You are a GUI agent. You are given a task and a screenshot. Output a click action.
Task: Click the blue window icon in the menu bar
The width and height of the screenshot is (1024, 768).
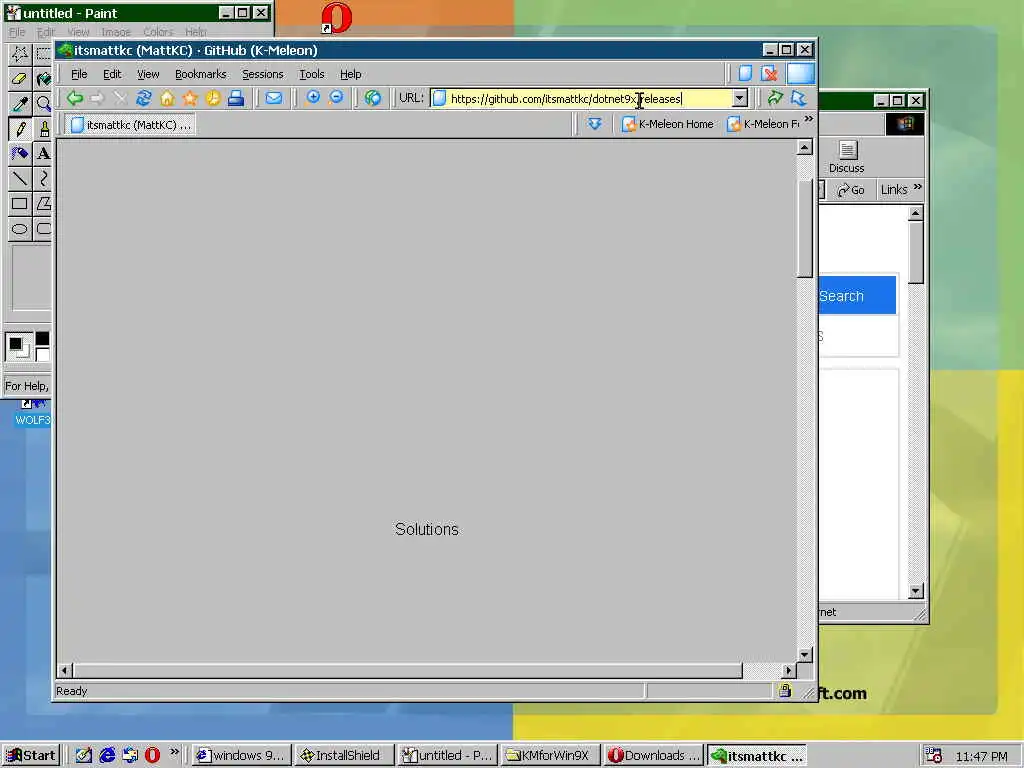point(801,73)
